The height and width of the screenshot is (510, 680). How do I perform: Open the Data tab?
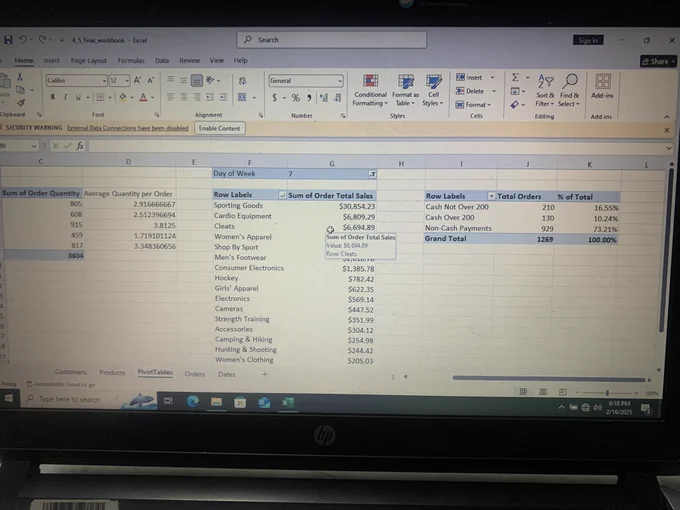coord(162,61)
